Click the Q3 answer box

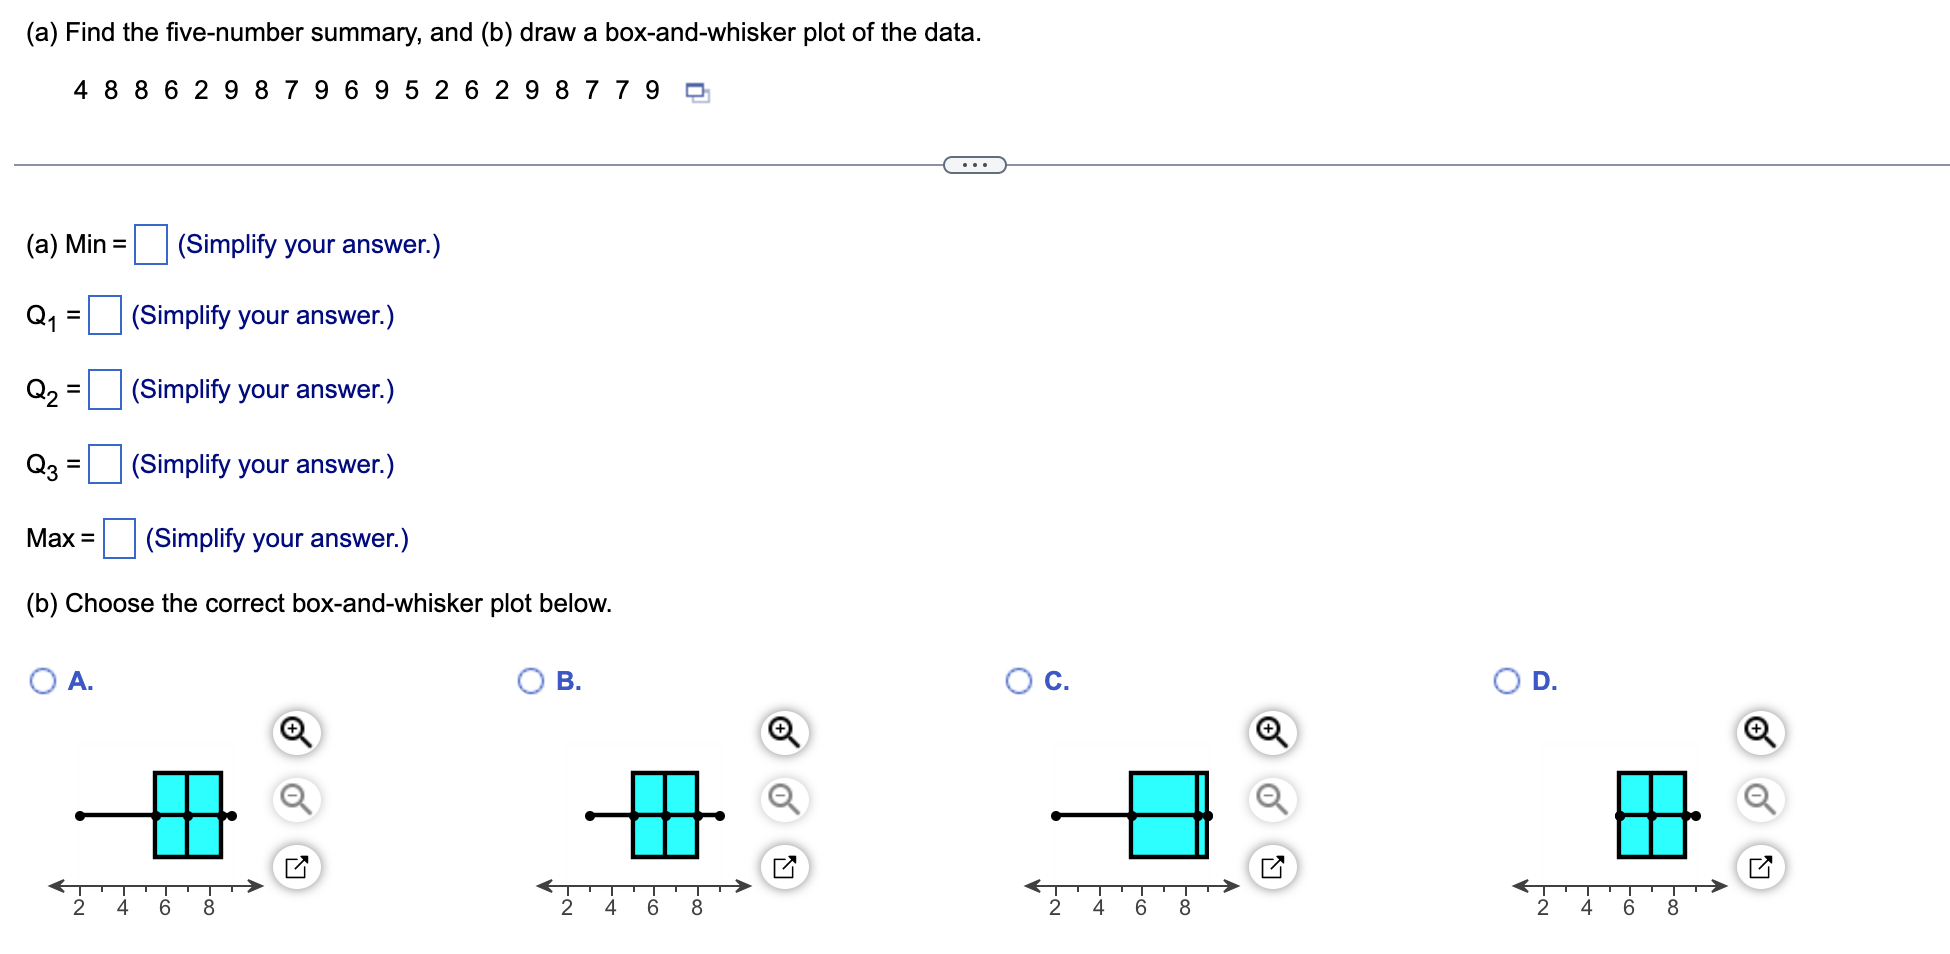click(103, 463)
